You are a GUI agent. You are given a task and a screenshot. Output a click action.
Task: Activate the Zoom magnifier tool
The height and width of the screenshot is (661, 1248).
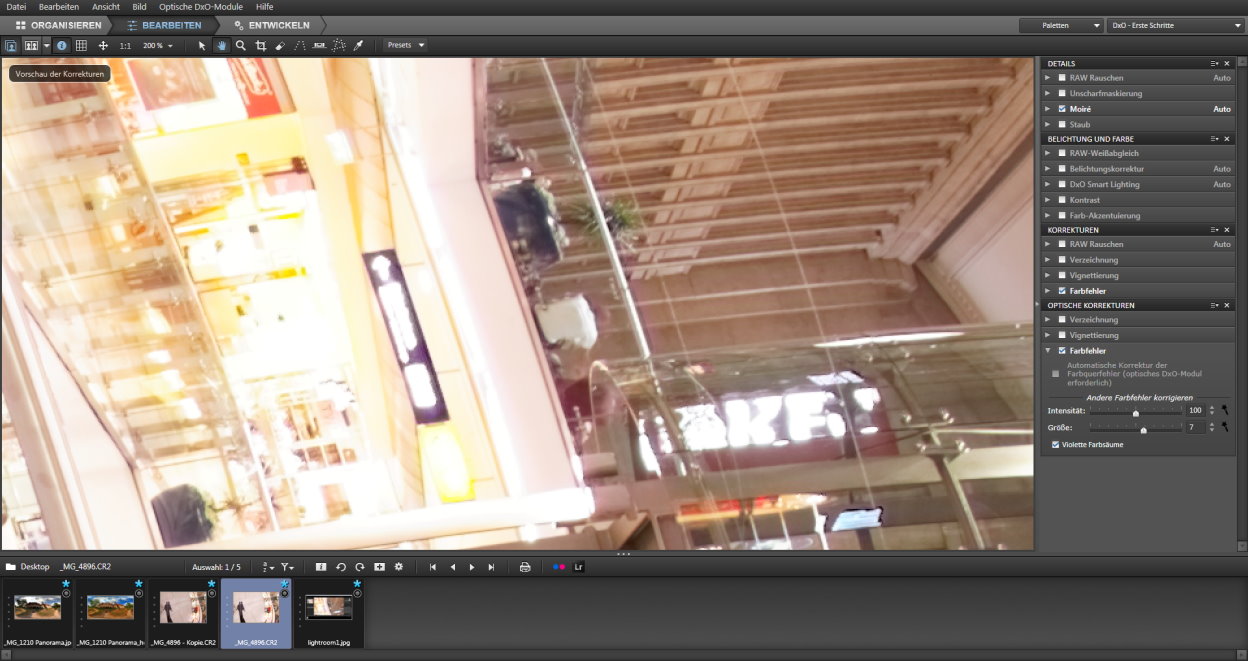[241, 46]
